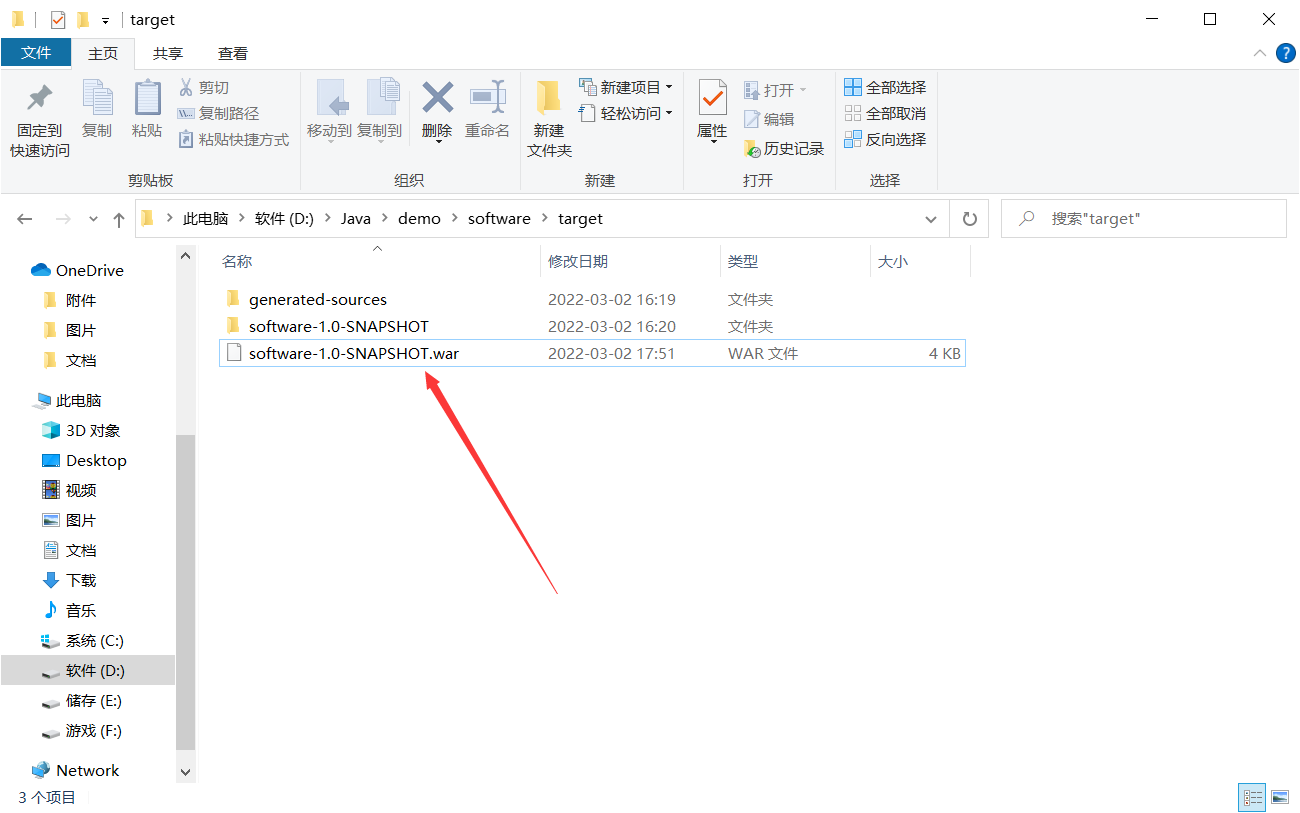Select the software-1.0-SNAPSHOT.war file

[x=592, y=354]
